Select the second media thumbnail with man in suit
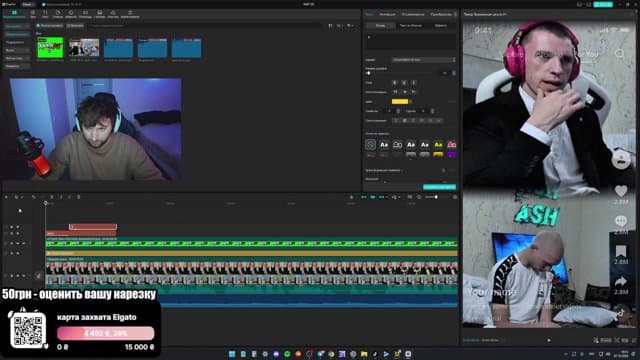This screenshot has height=360, width=640. [84, 48]
